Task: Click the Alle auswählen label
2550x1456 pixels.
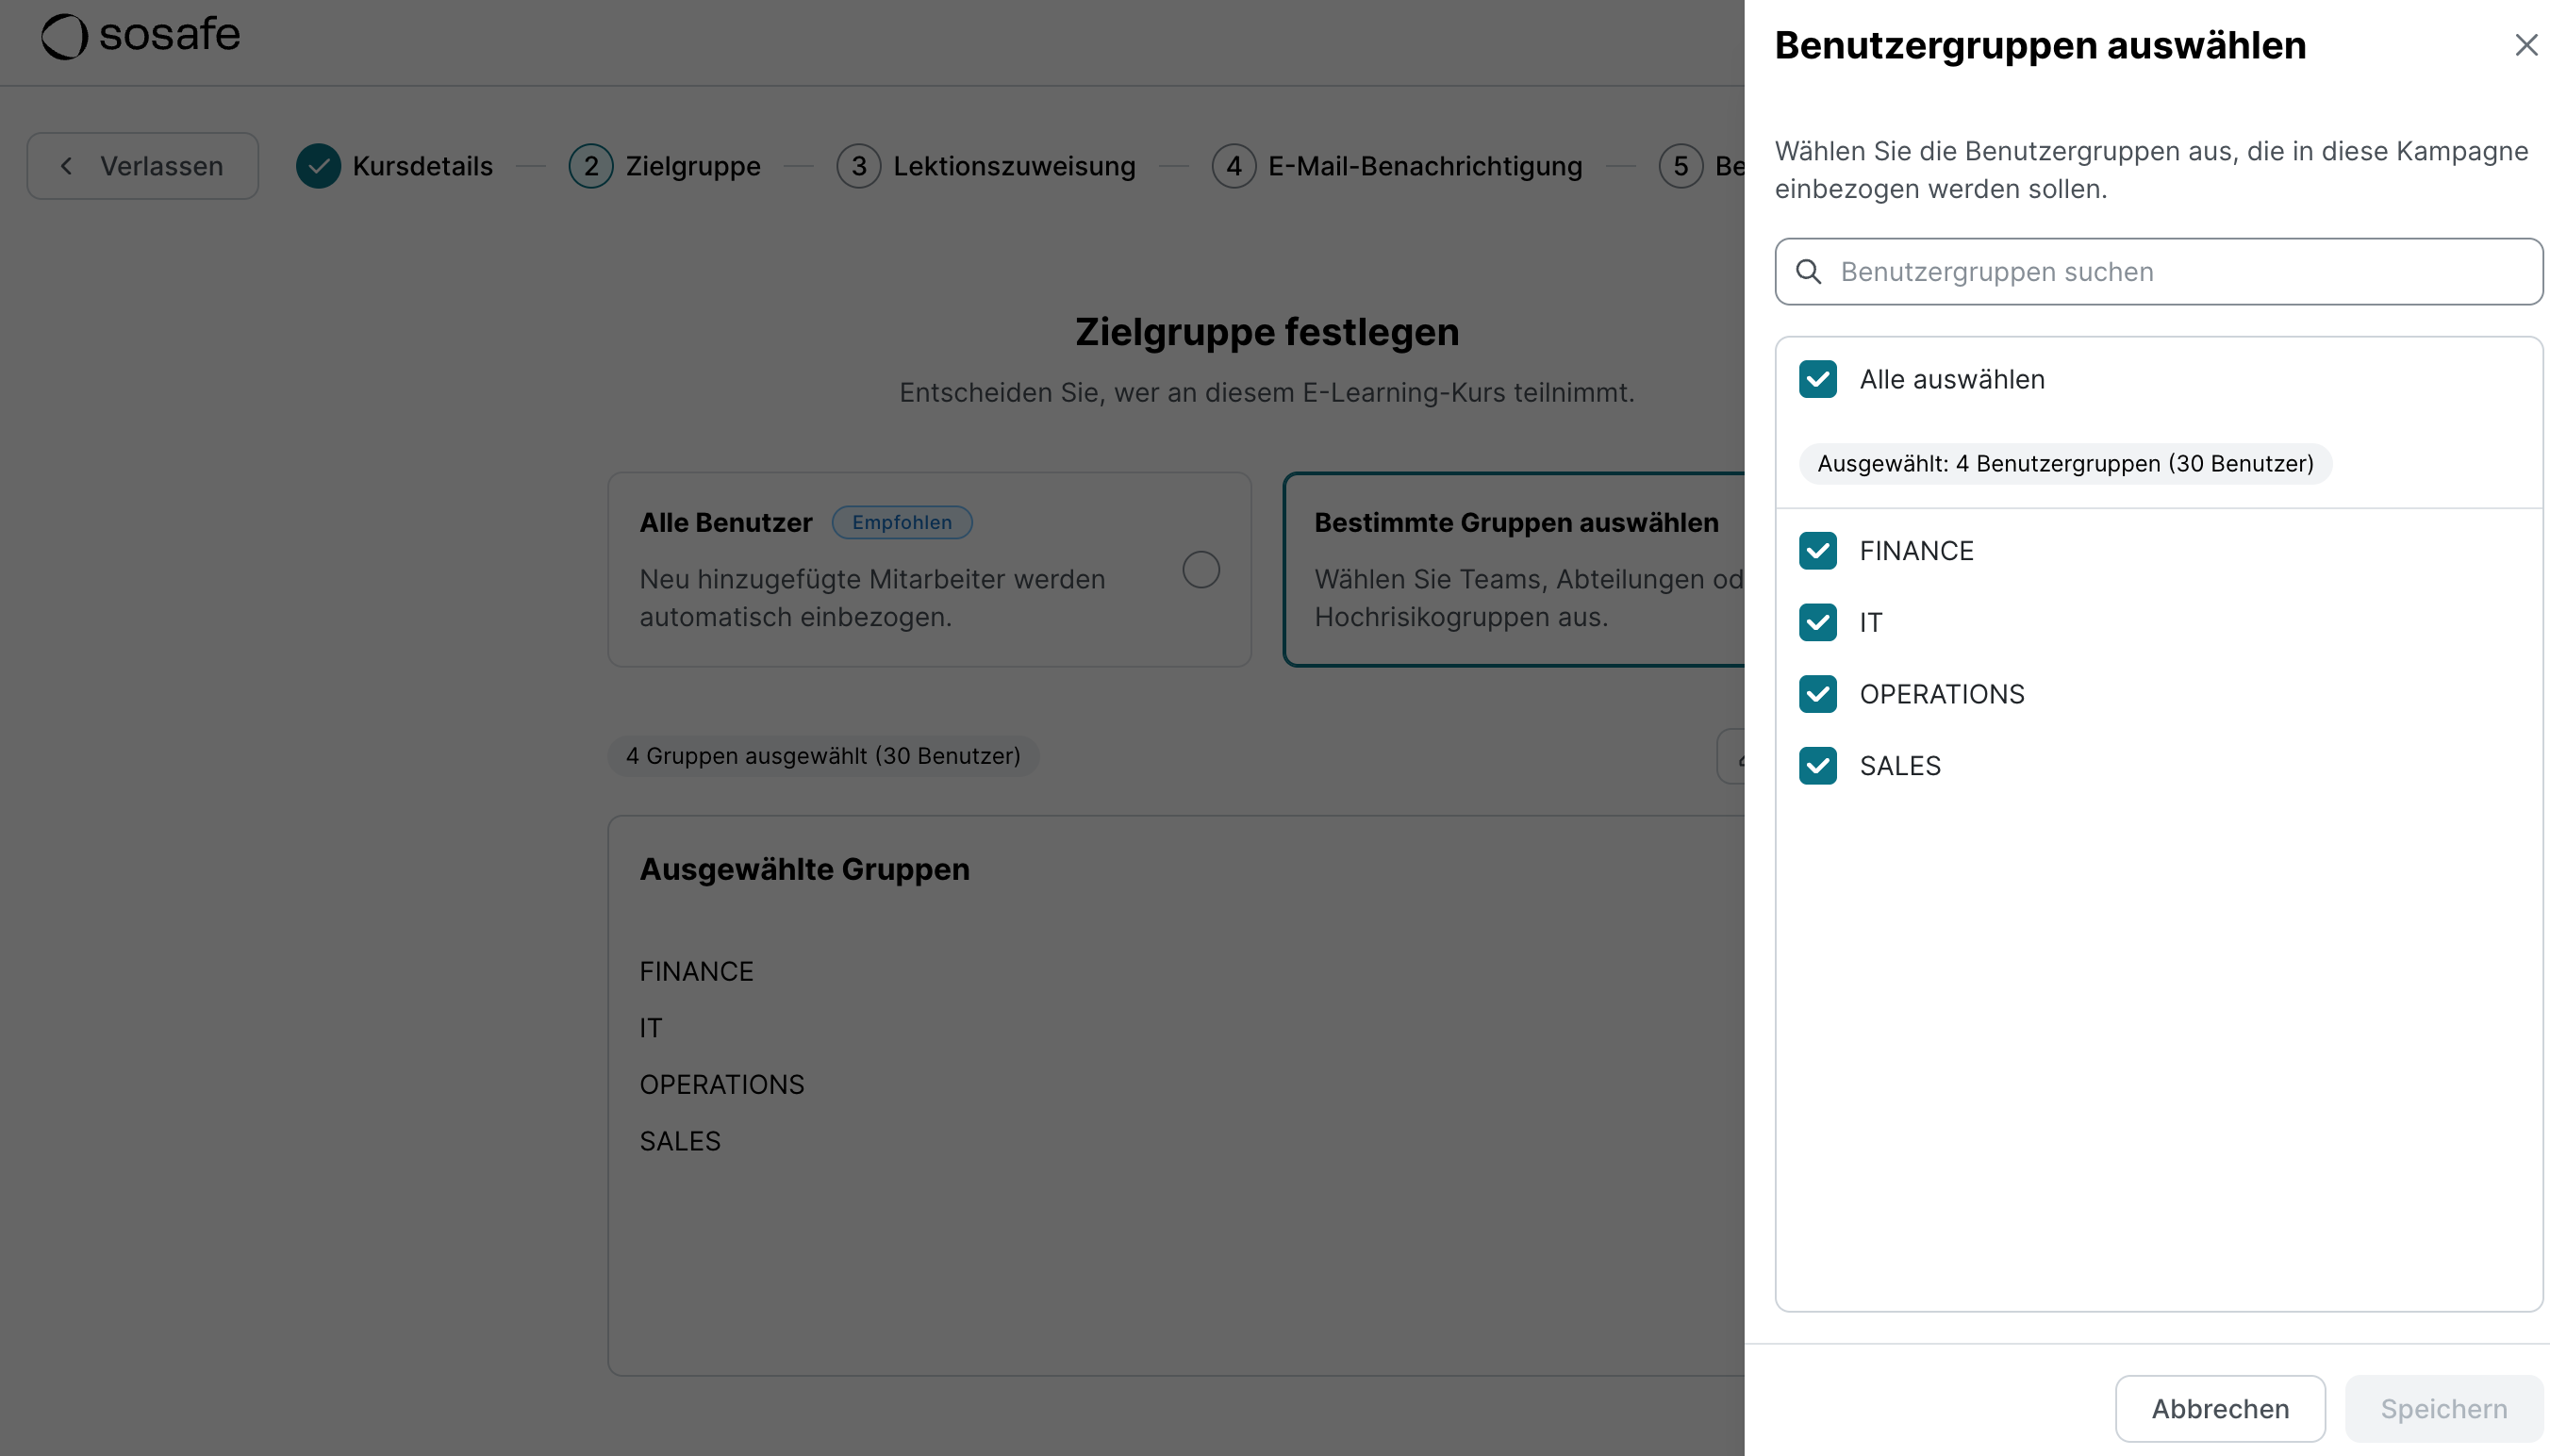Action: coord(1952,379)
